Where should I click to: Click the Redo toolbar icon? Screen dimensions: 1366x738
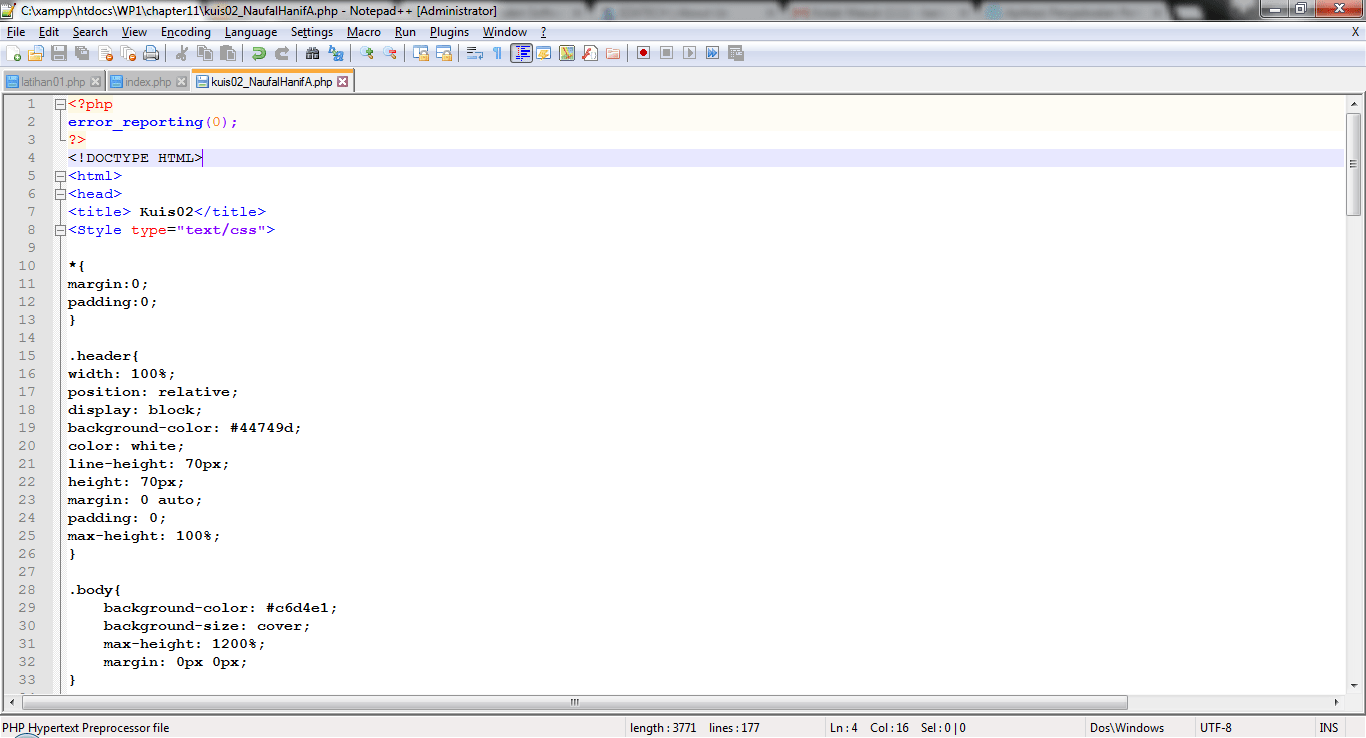(x=282, y=53)
